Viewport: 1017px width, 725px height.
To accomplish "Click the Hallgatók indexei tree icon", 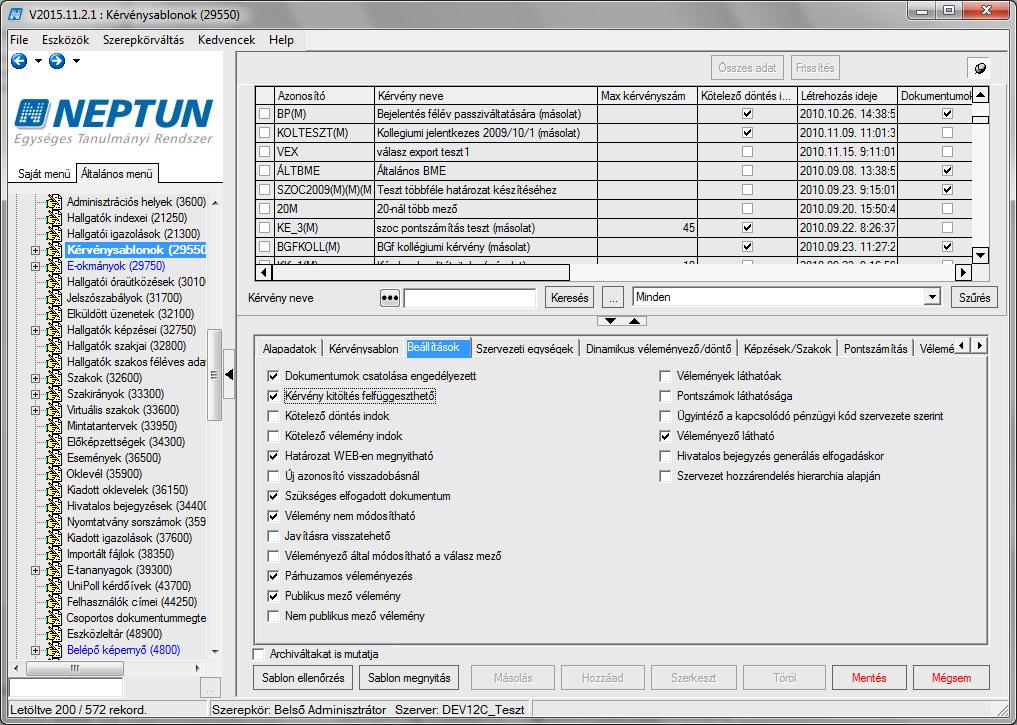I will [x=54, y=218].
